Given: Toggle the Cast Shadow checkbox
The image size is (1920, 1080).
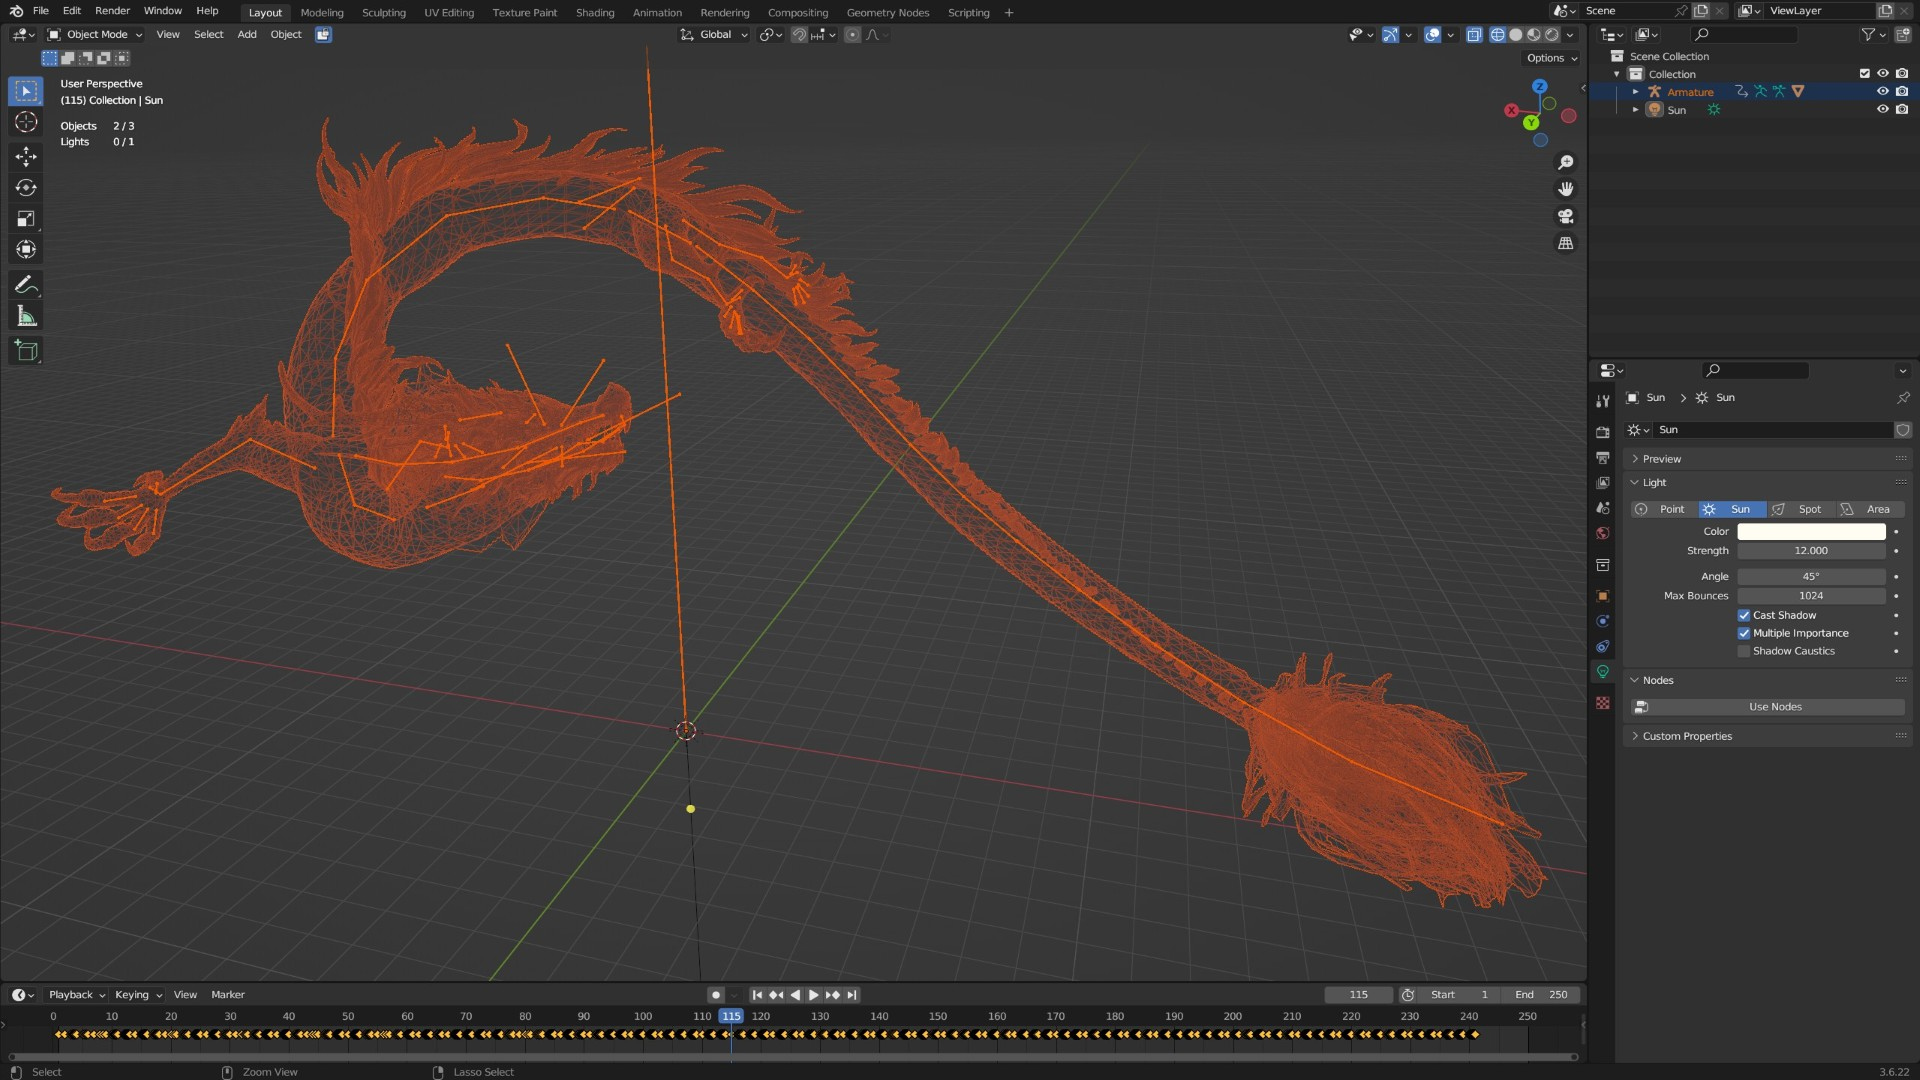Looking at the screenshot, I should (1744, 616).
